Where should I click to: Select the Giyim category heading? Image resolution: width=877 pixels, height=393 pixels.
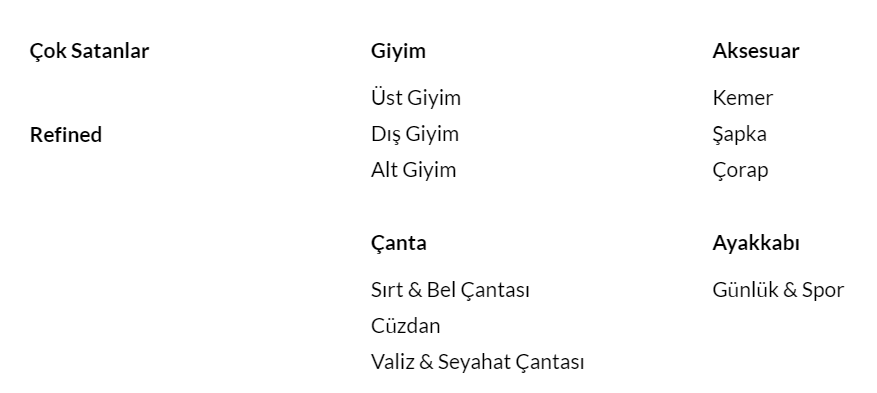(x=398, y=51)
